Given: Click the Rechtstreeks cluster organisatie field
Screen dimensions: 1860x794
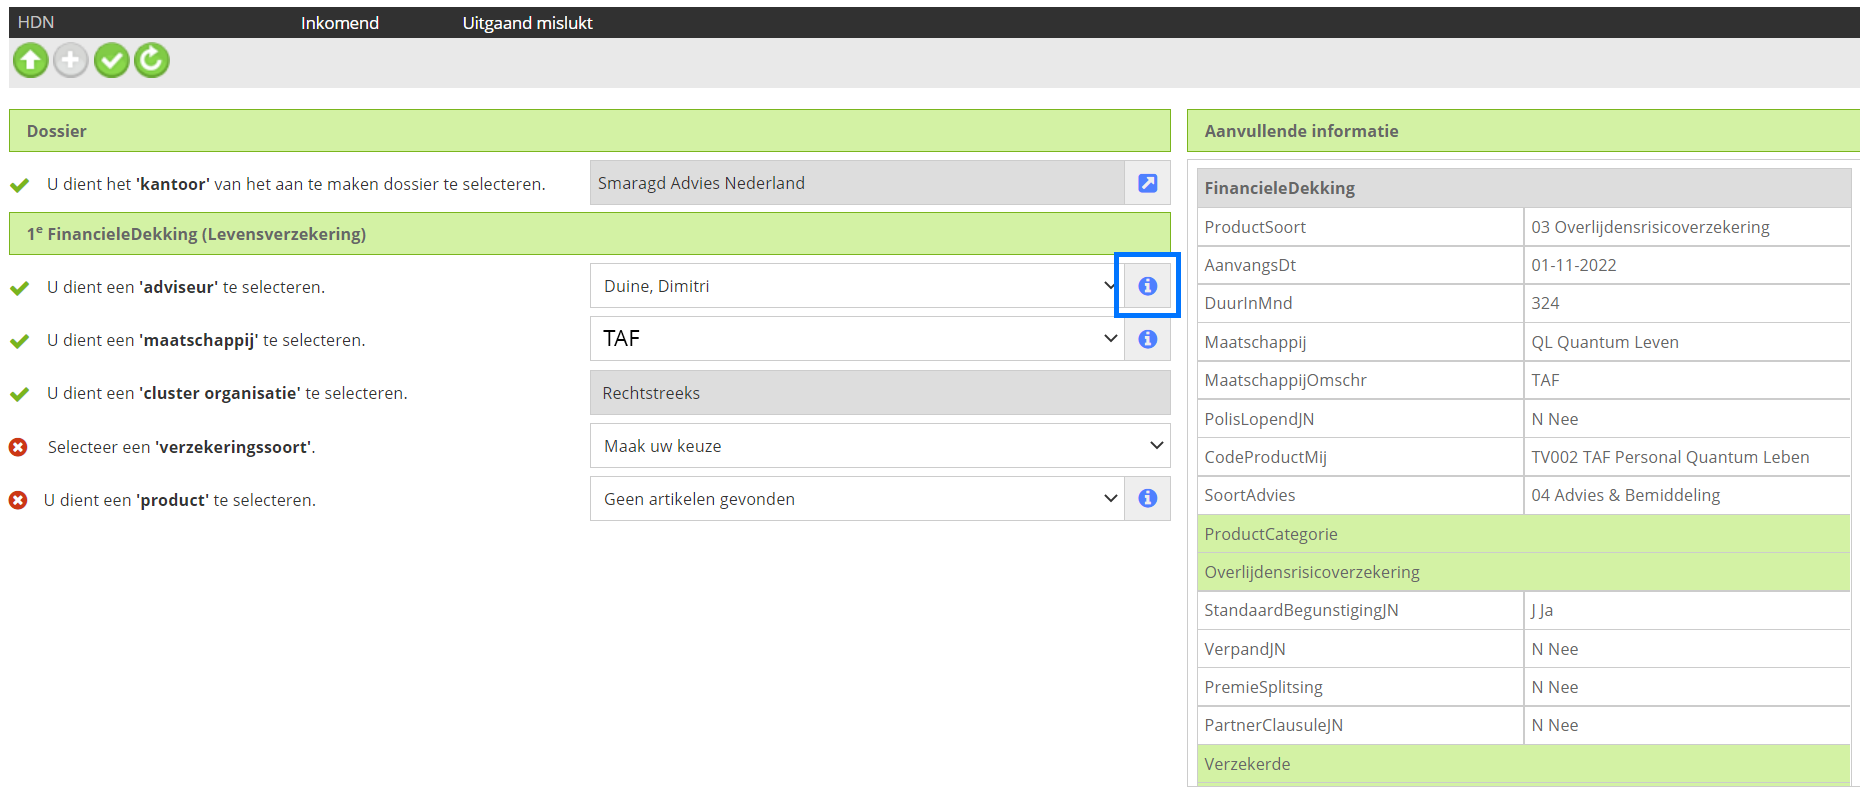Looking at the screenshot, I should coord(879,393).
